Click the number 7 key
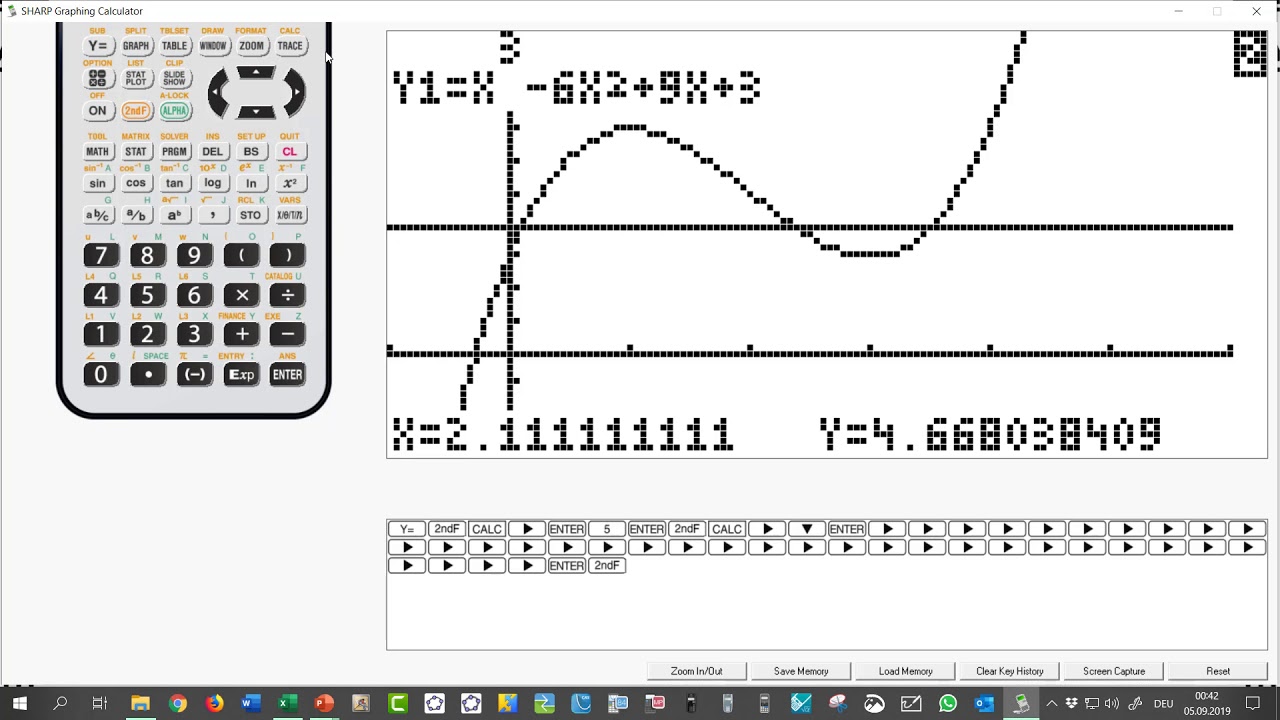The height and width of the screenshot is (720, 1280). (100, 256)
